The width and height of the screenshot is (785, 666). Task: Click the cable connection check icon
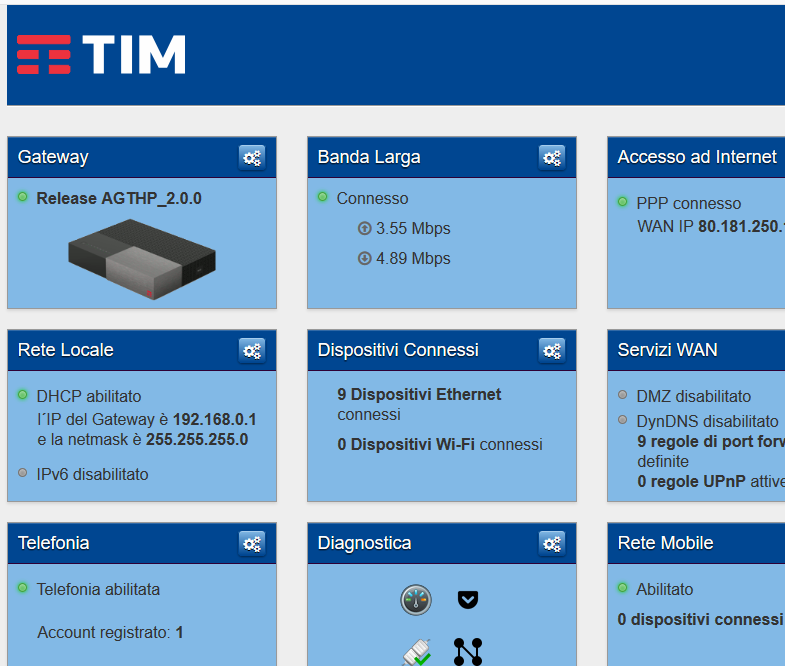coord(417,652)
